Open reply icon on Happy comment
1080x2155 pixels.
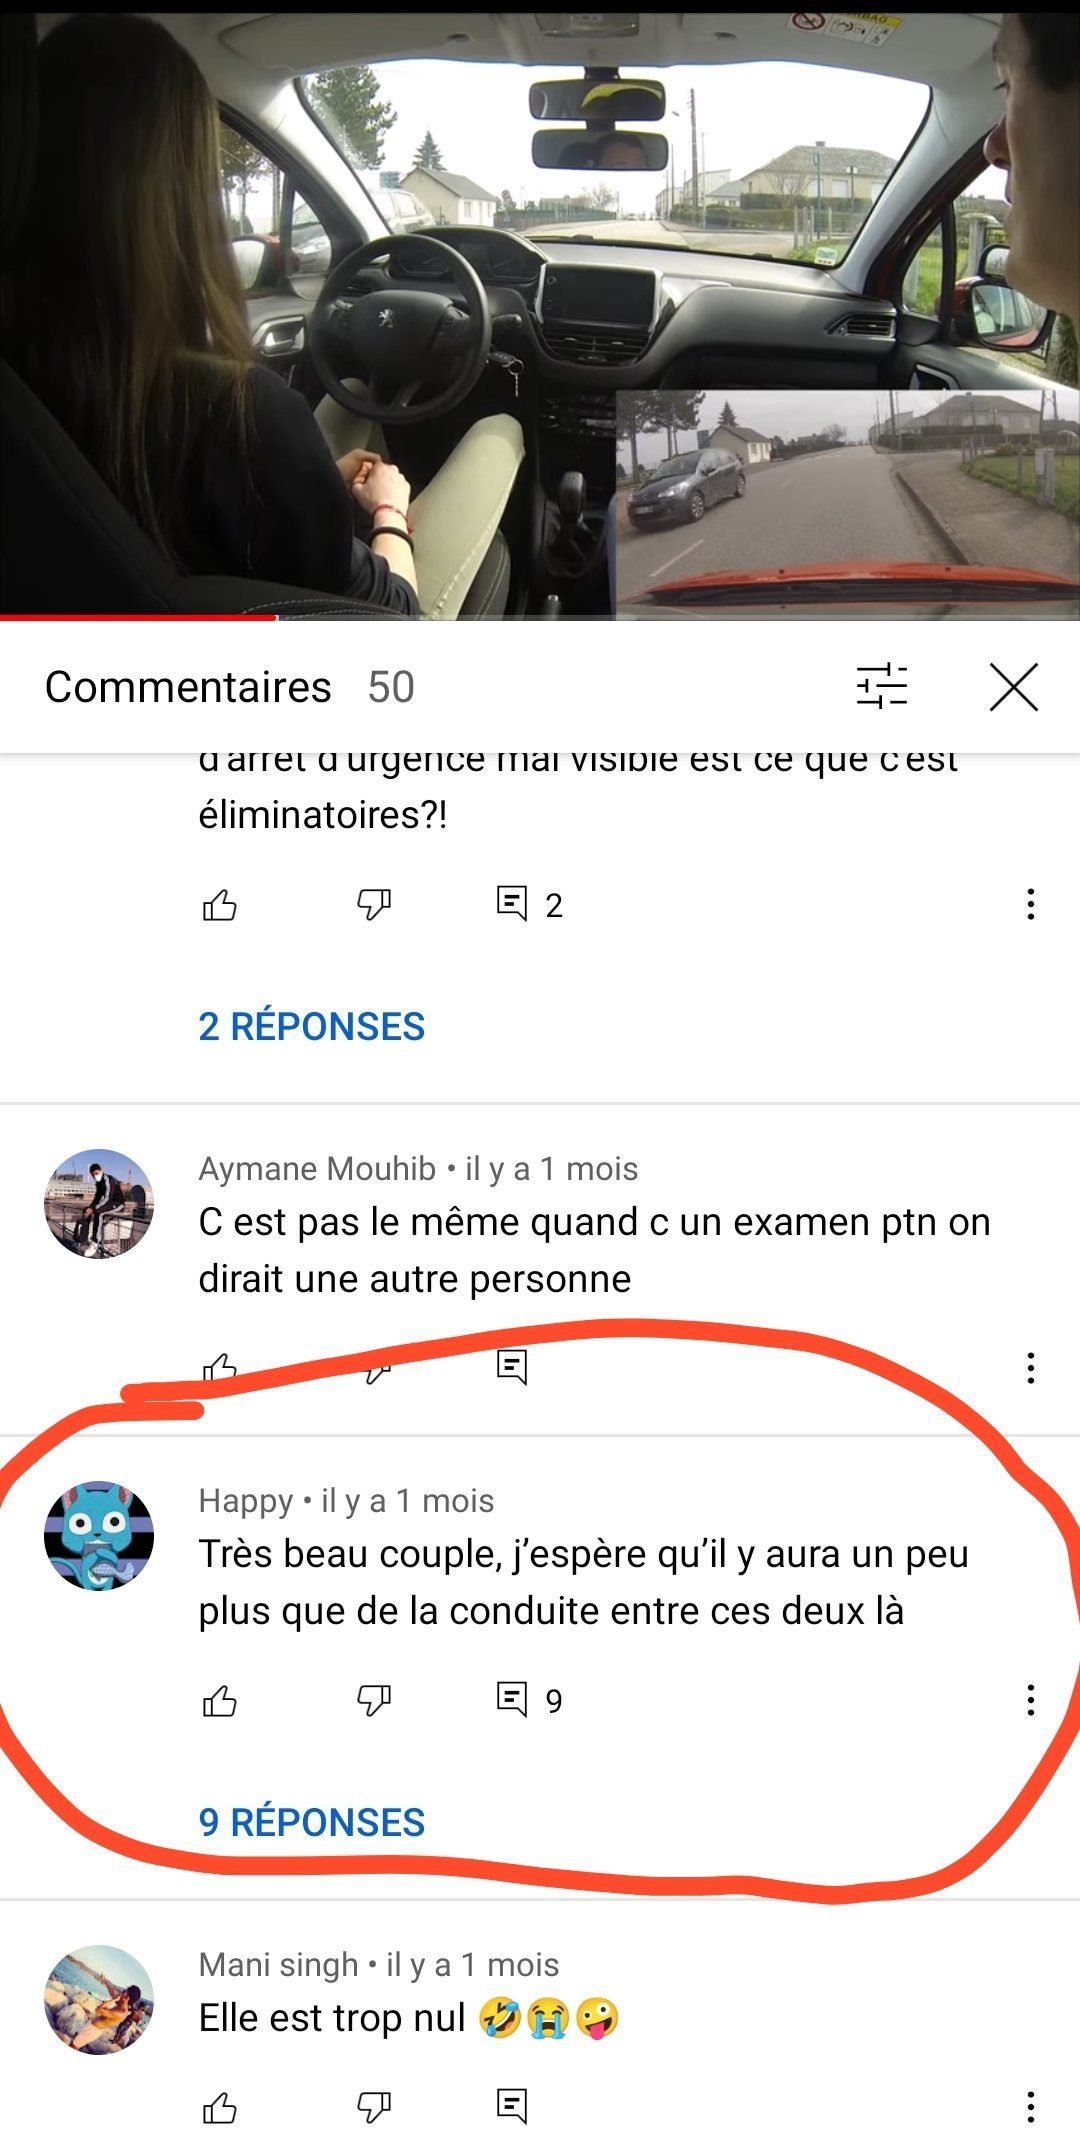[x=512, y=1700]
